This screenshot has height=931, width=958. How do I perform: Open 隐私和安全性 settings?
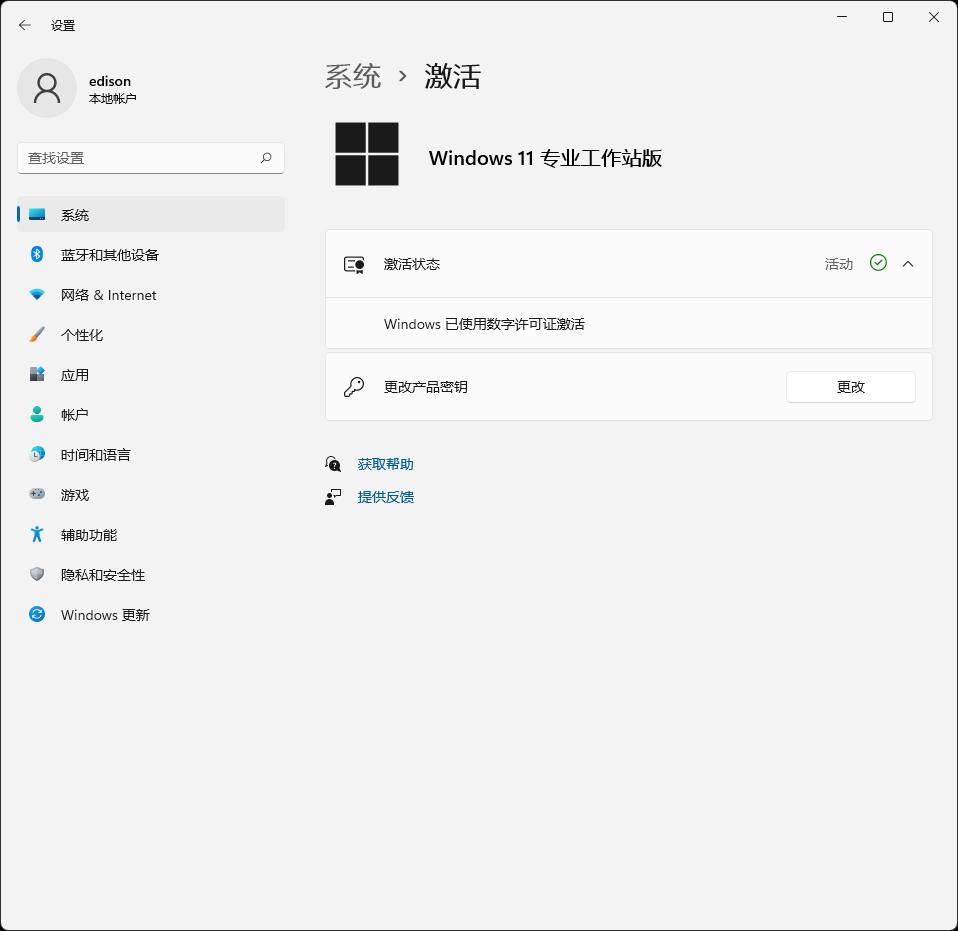click(x=105, y=575)
